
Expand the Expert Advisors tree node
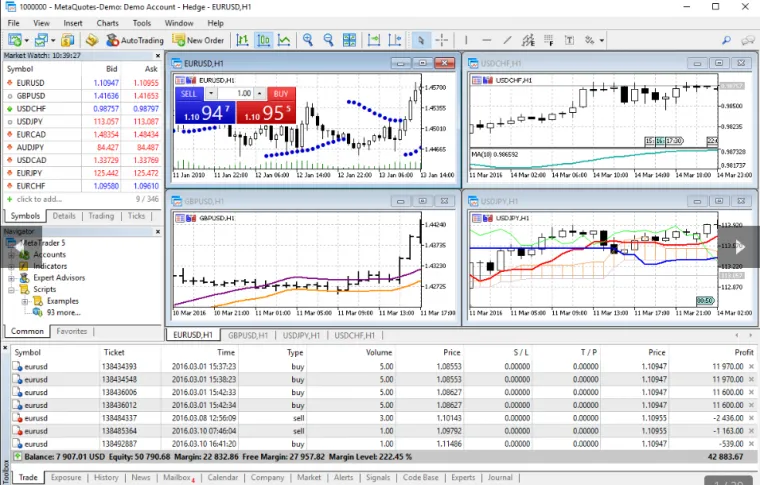pyautogui.click(x=11, y=278)
